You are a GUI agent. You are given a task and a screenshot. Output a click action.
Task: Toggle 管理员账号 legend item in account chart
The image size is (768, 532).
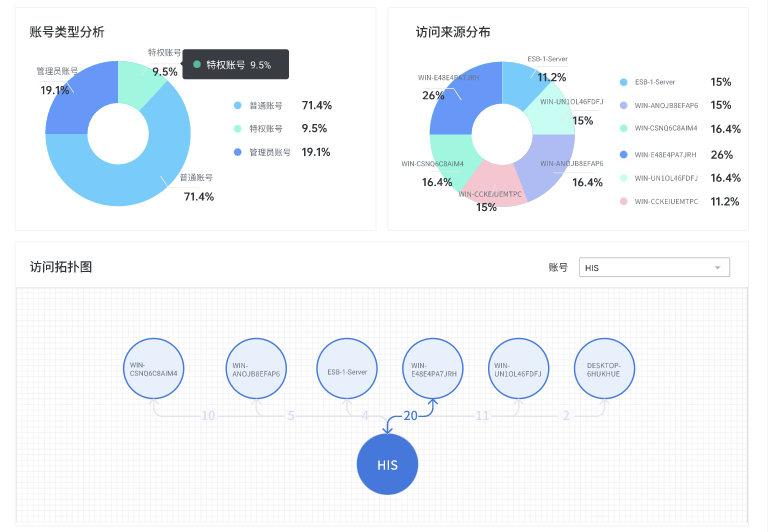(x=269, y=152)
